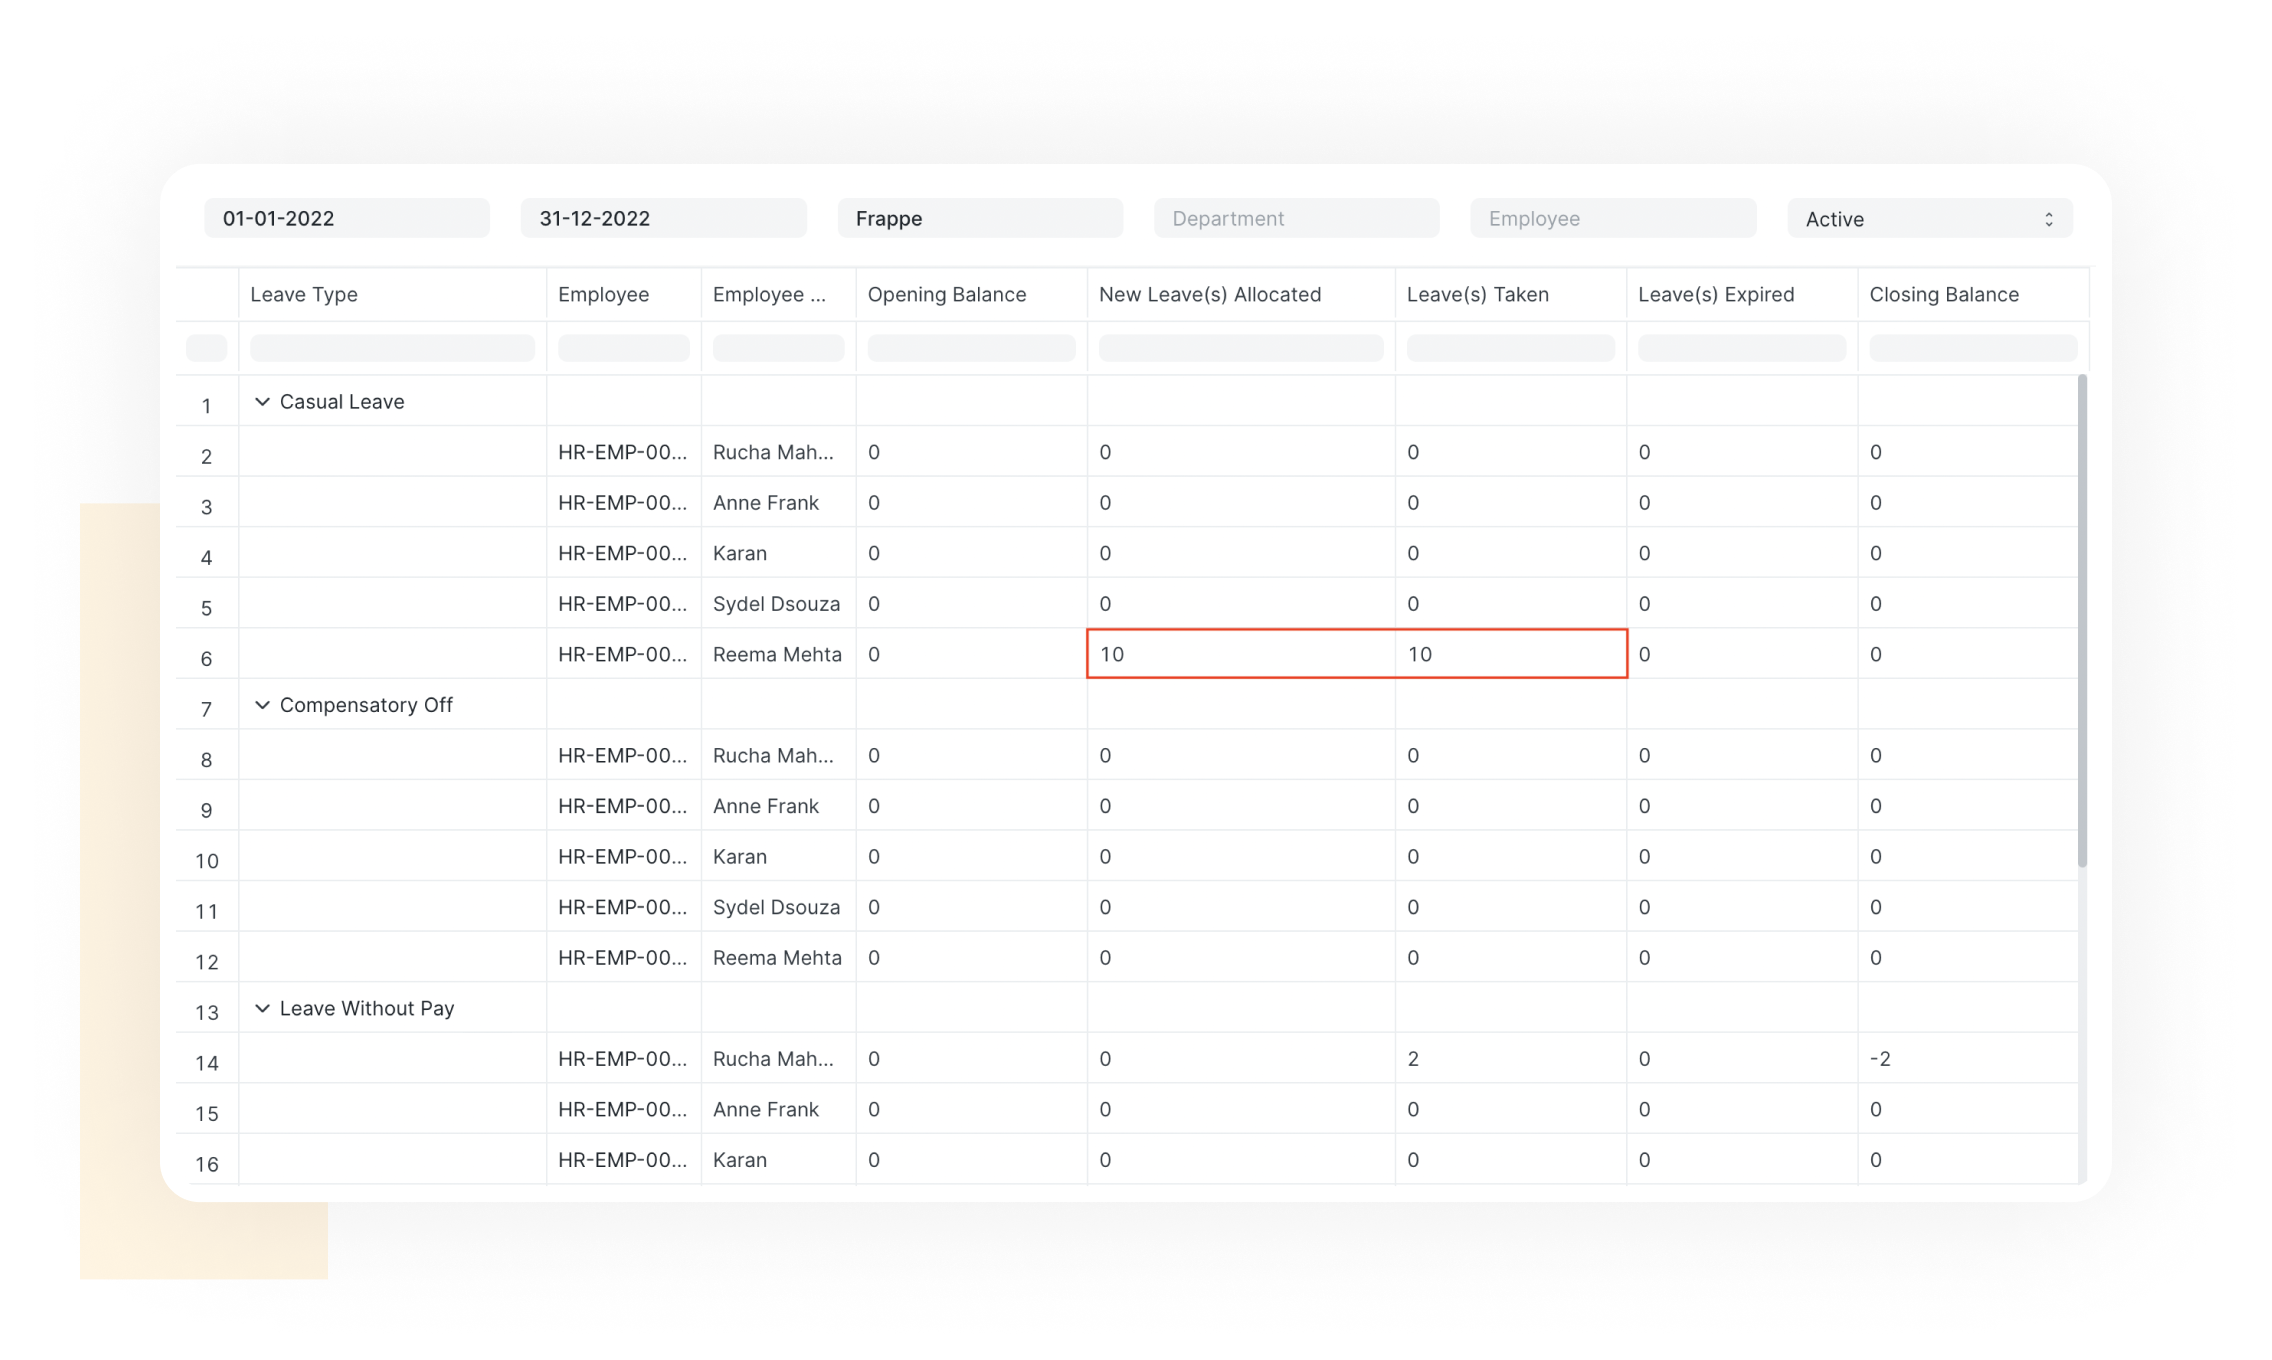Select Reema Mehta in row 12

point(778,958)
